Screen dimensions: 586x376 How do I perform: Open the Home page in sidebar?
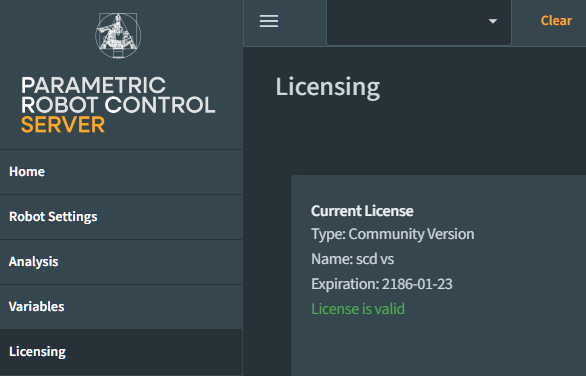click(121, 172)
